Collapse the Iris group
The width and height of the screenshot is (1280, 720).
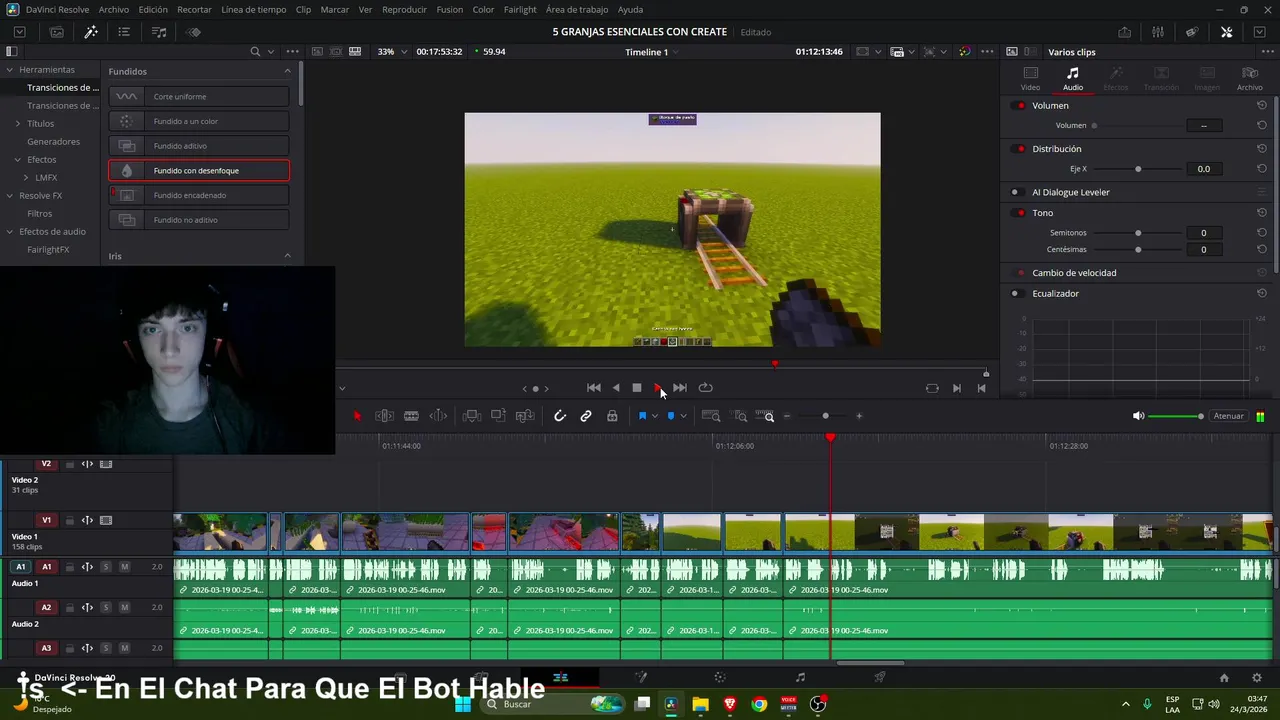[x=287, y=256]
